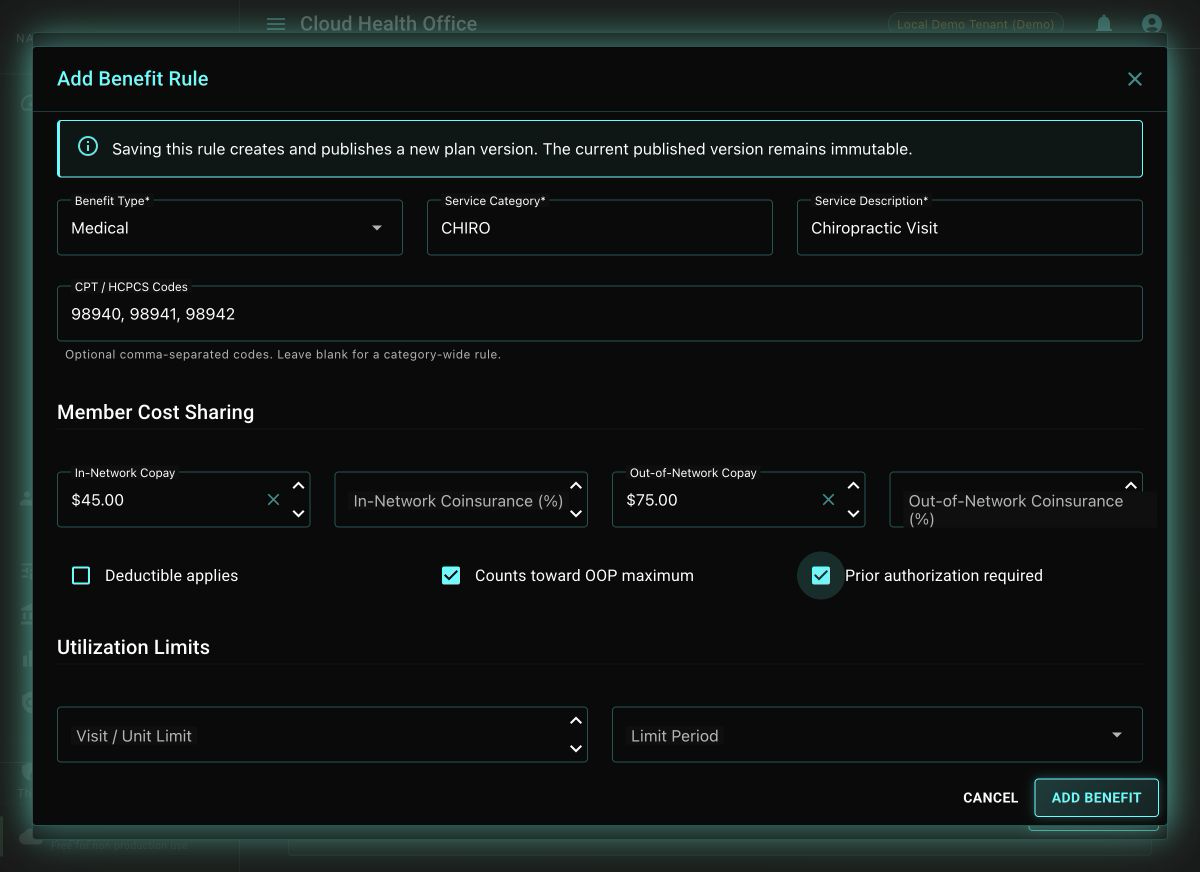The width and height of the screenshot is (1200, 872).
Task: Click the Service Description field
Action: click(970, 228)
